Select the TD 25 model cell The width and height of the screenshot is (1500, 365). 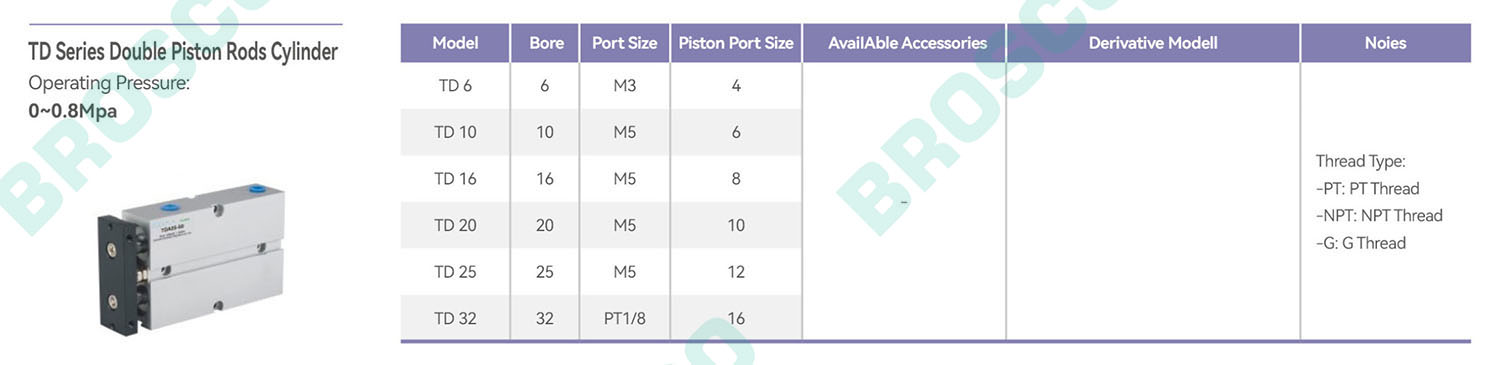click(455, 272)
